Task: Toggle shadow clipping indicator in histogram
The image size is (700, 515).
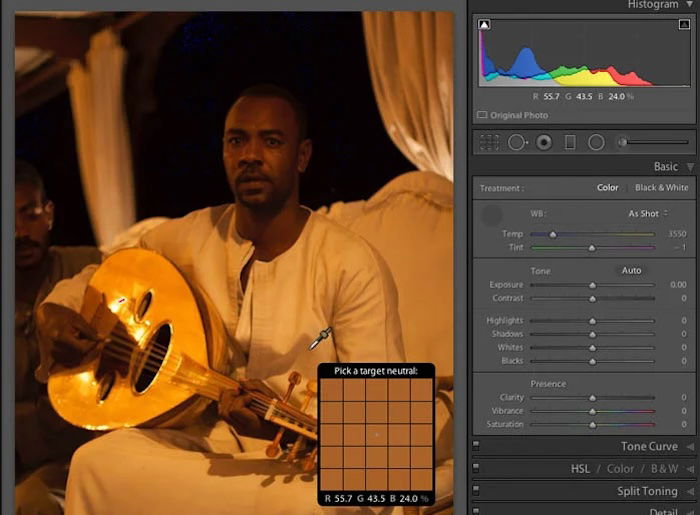Action: coord(484,24)
